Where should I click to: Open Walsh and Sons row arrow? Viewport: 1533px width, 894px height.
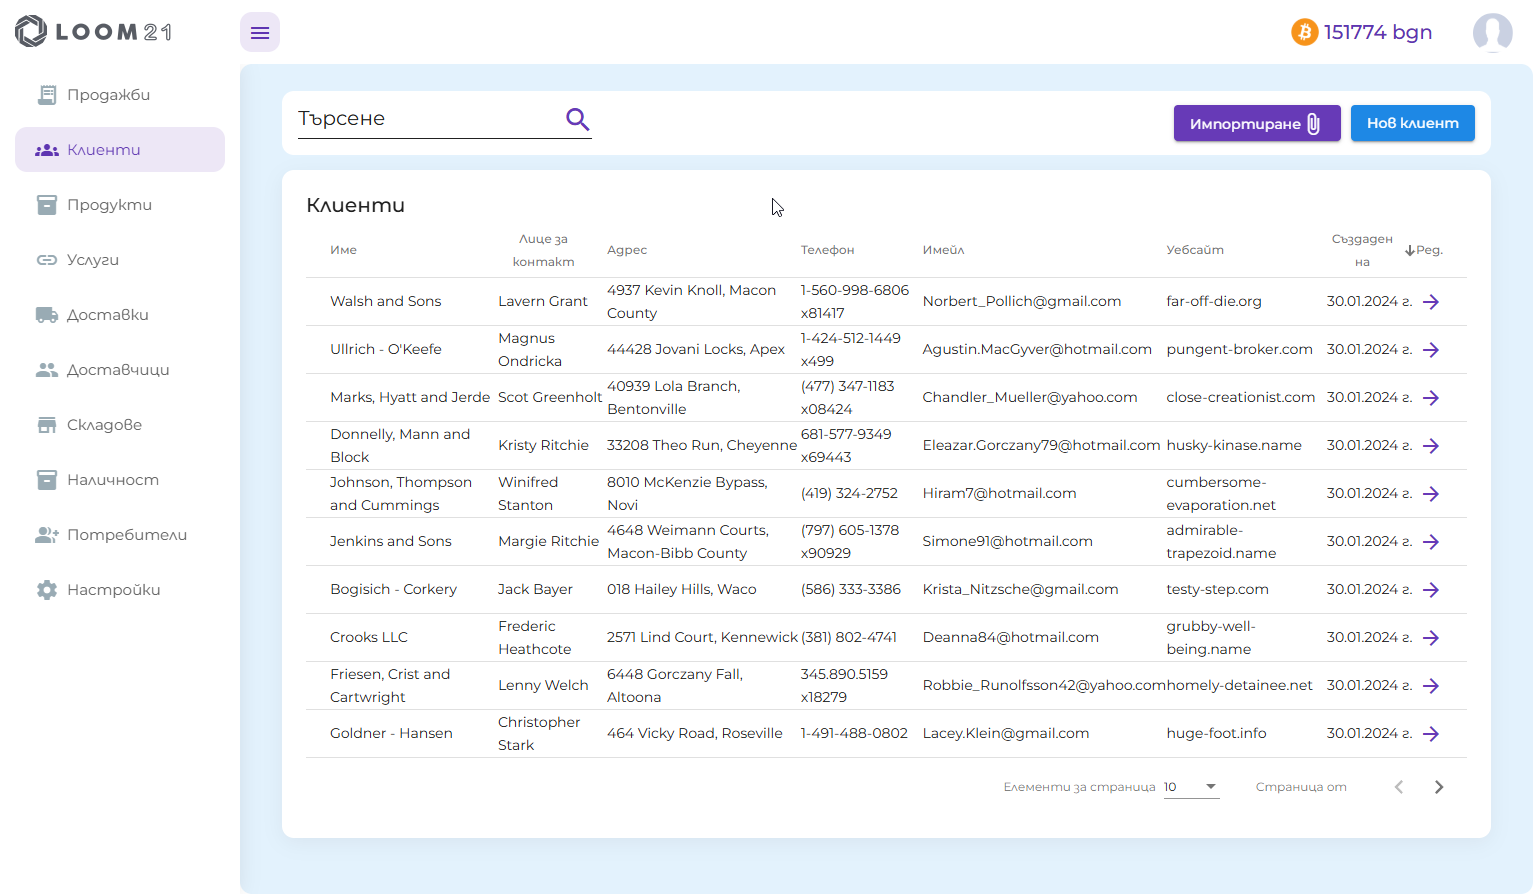click(1431, 302)
